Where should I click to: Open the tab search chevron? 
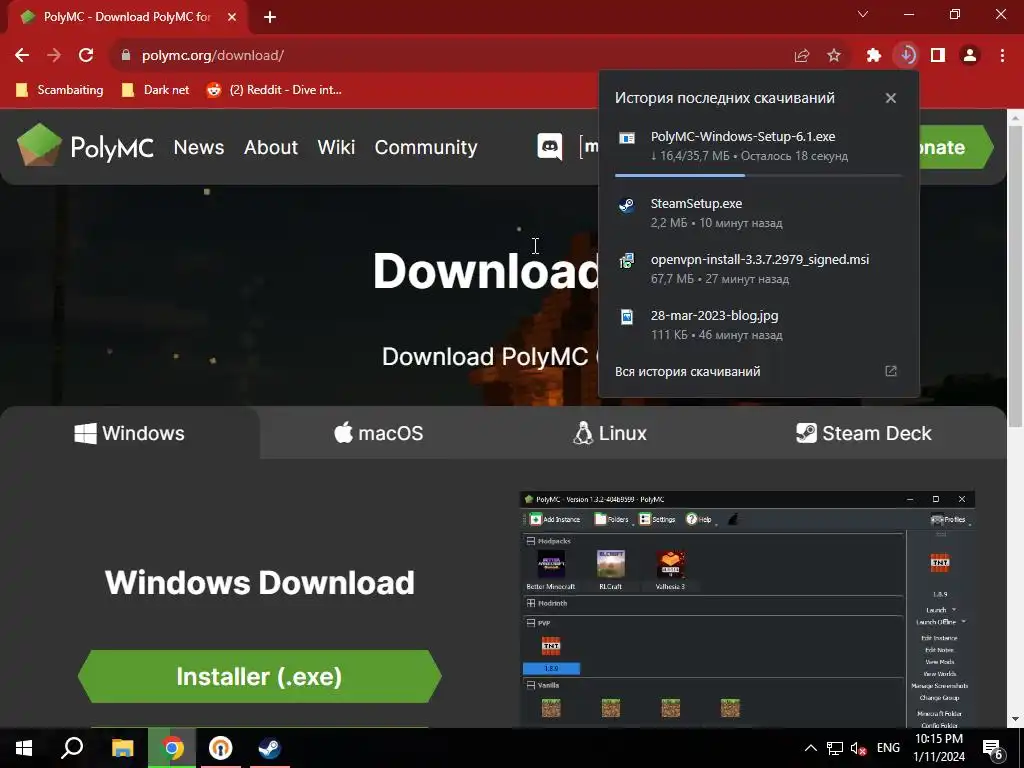pos(863,14)
